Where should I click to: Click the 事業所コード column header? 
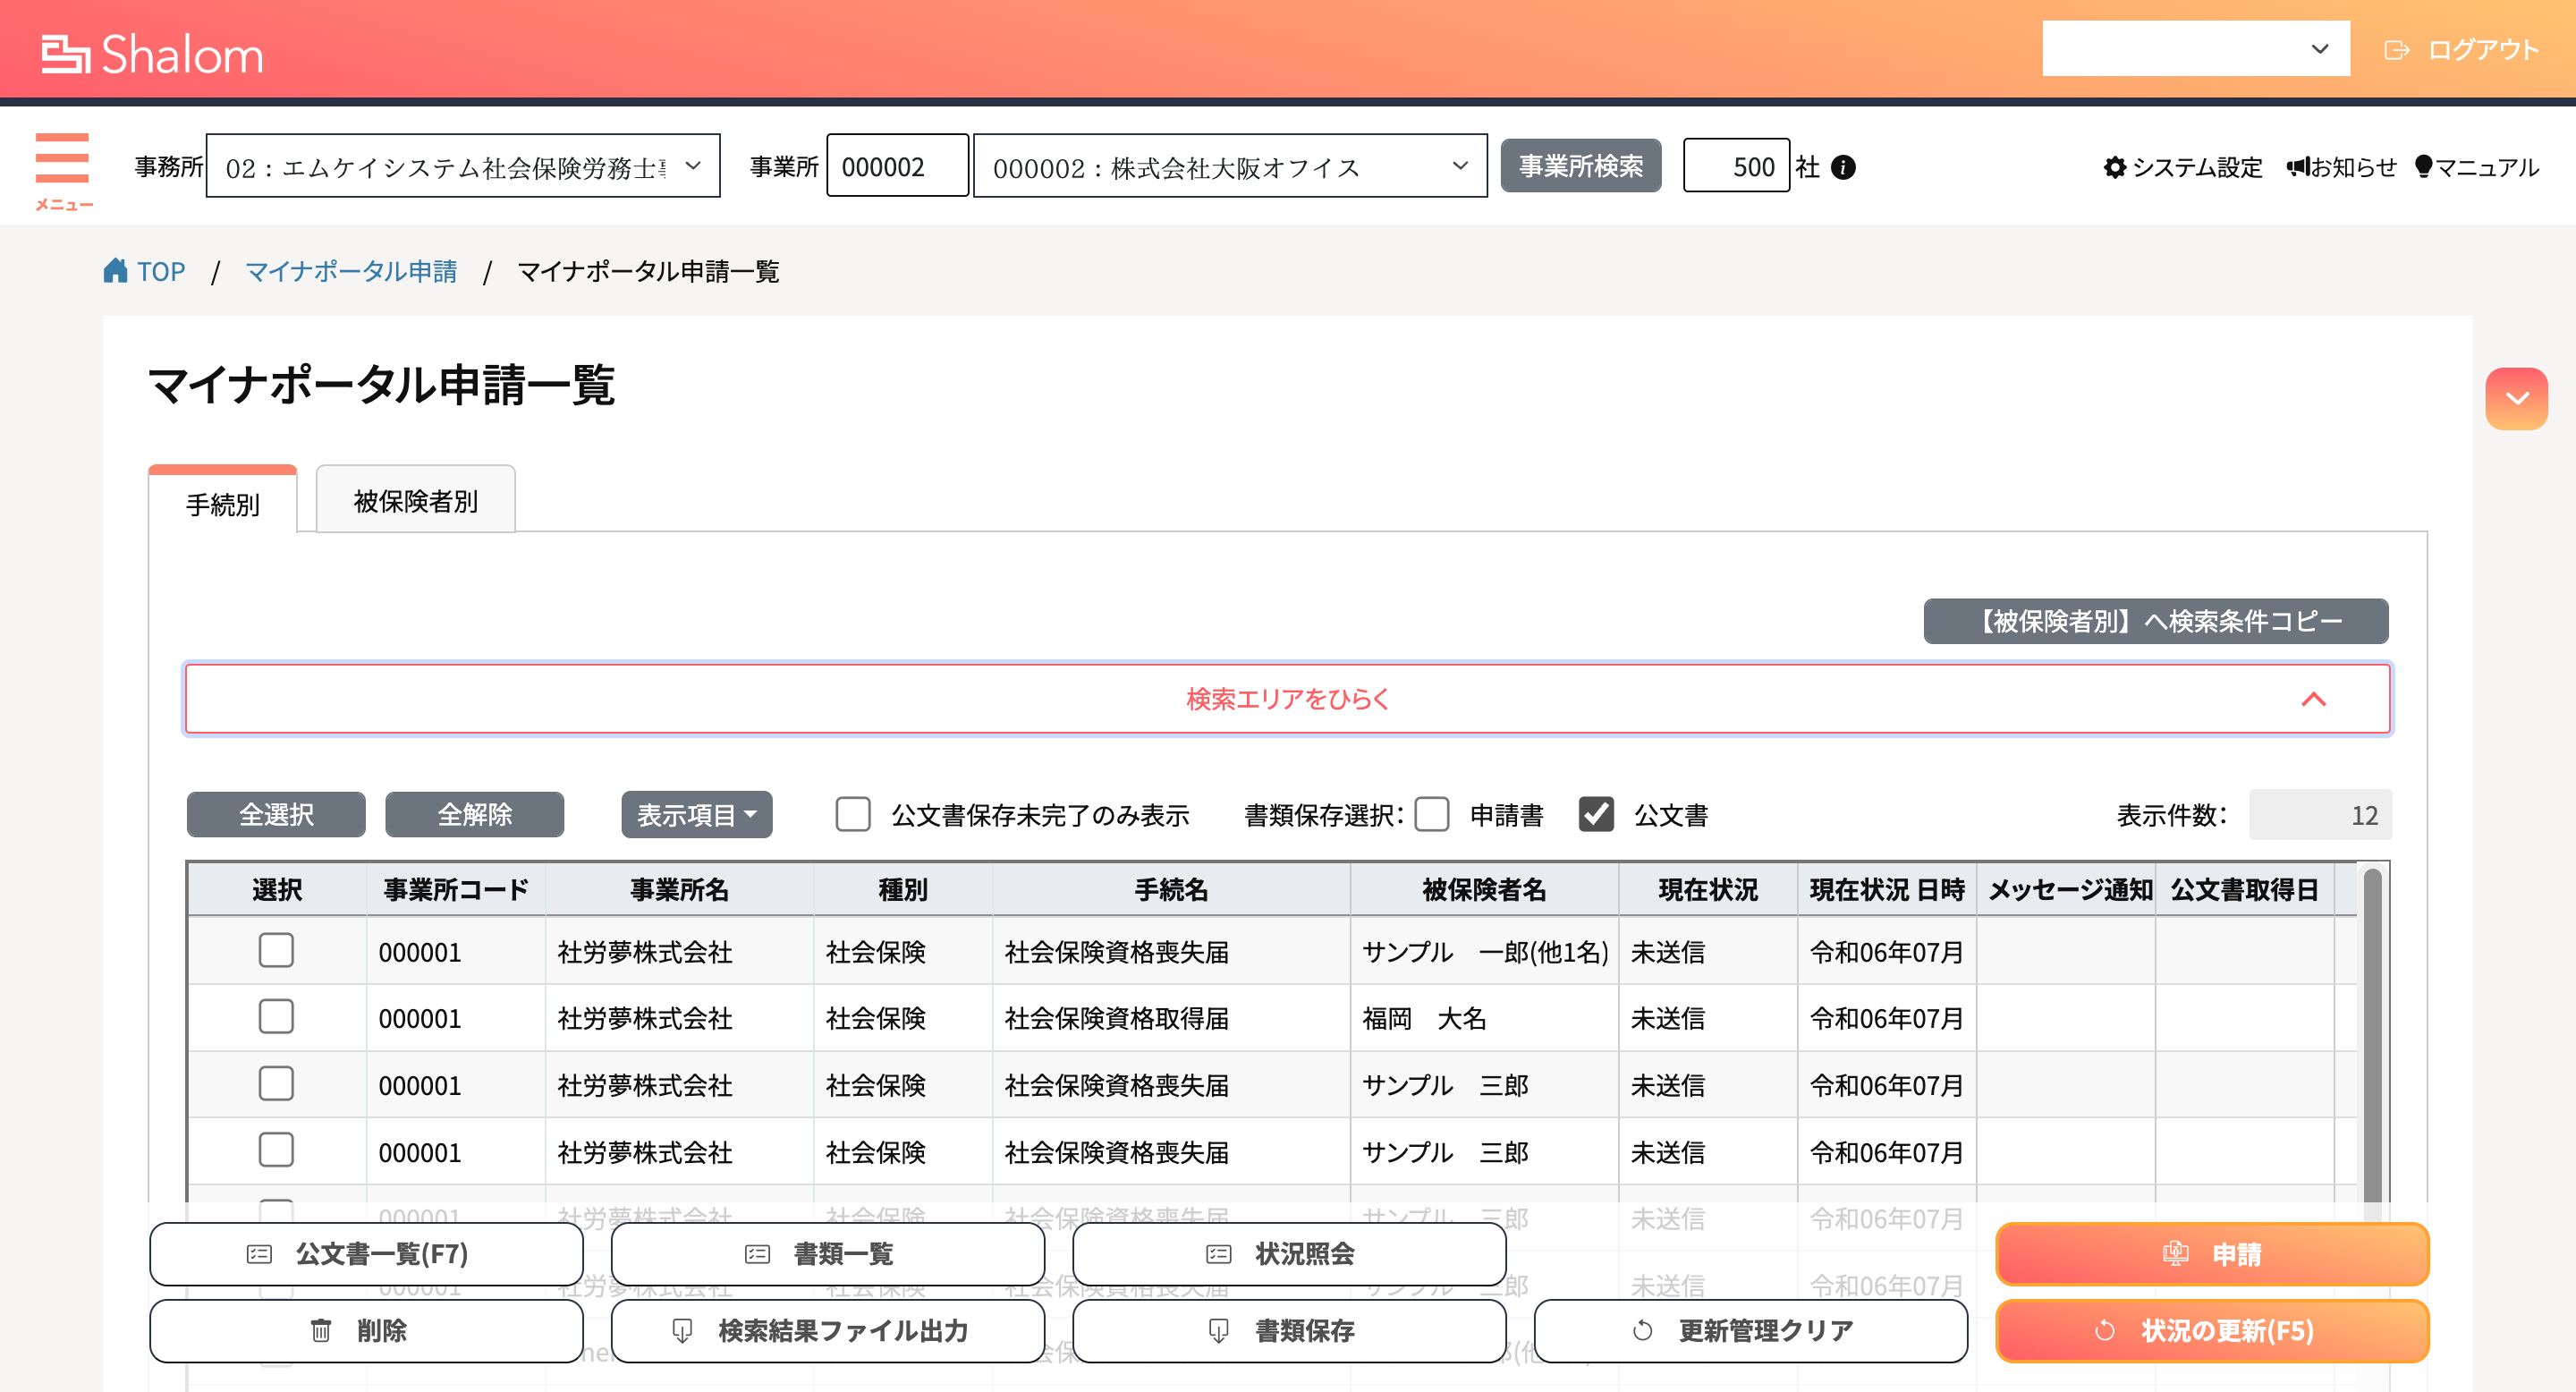point(456,890)
